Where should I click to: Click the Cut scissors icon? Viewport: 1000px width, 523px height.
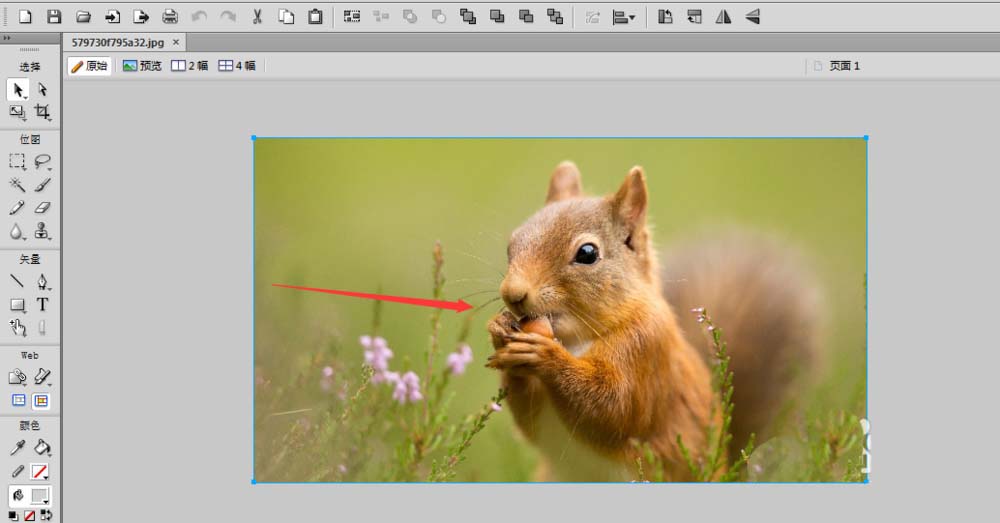[257, 16]
